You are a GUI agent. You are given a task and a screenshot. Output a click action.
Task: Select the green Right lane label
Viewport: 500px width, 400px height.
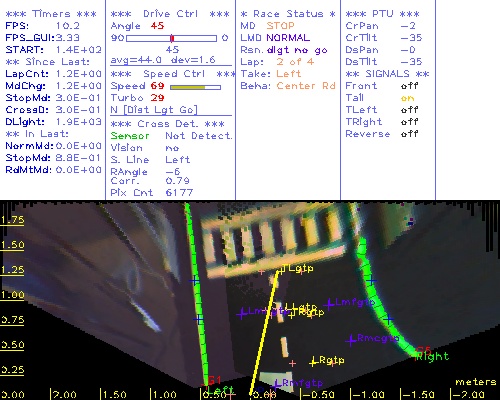click(432, 357)
